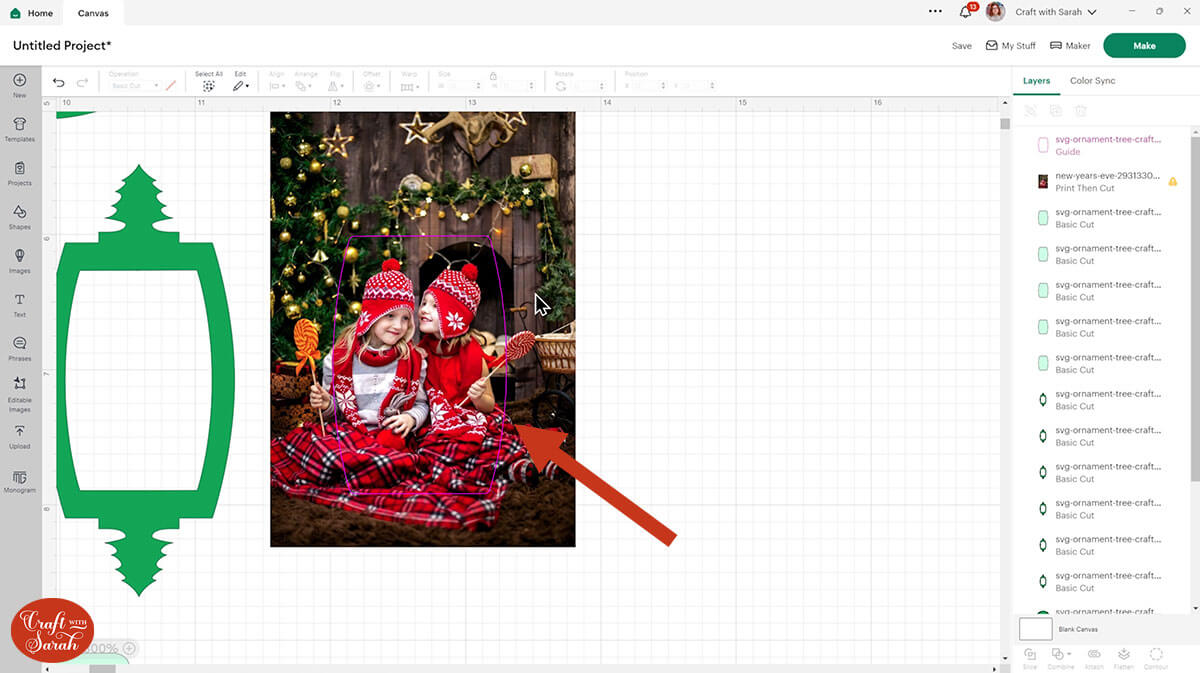Viewport: 1200px width, 673px height.
Task: Redo the last undone action
Action: click(x=82, y=83)
